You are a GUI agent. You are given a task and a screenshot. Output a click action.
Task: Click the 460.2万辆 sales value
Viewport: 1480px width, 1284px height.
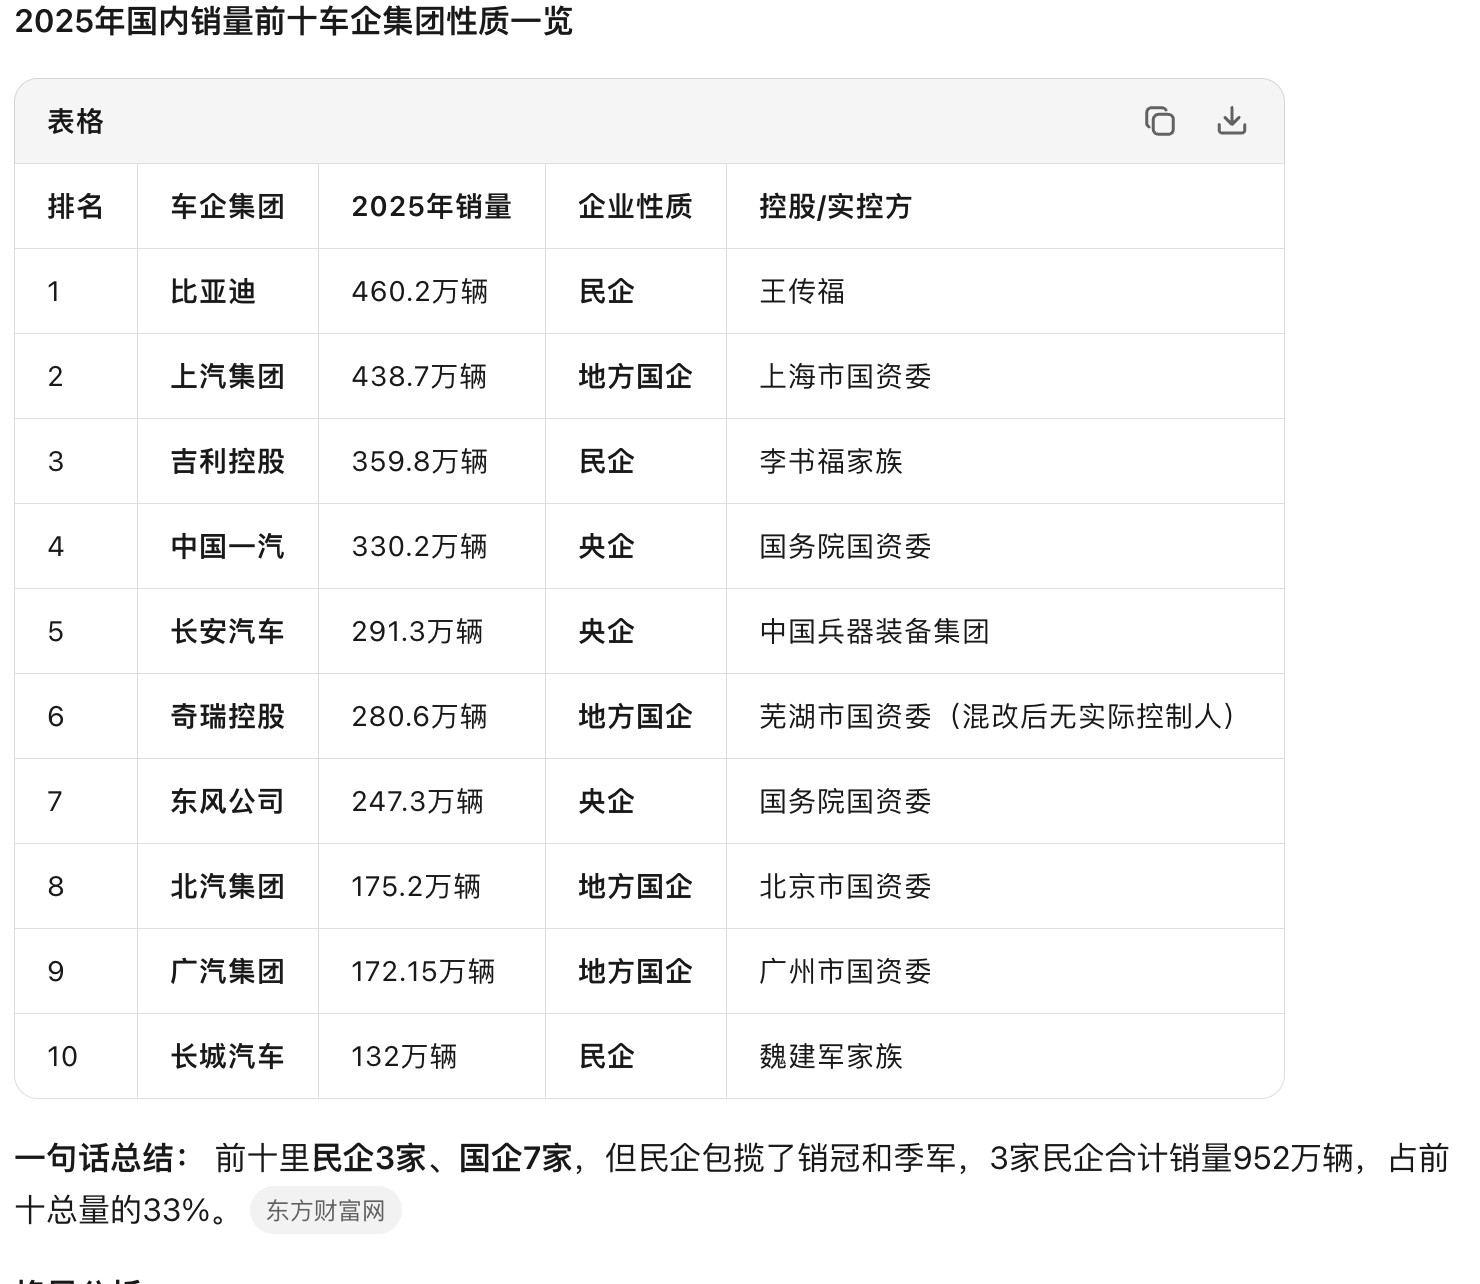420,291
